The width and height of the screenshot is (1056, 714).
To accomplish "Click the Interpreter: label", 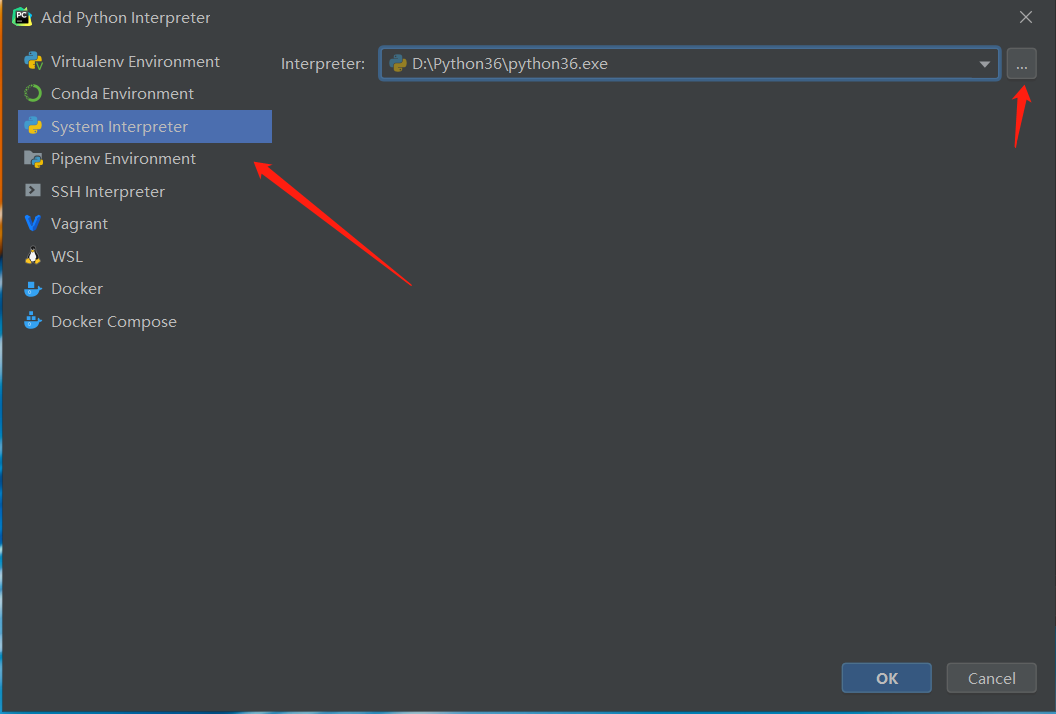I will click(323, 64).
